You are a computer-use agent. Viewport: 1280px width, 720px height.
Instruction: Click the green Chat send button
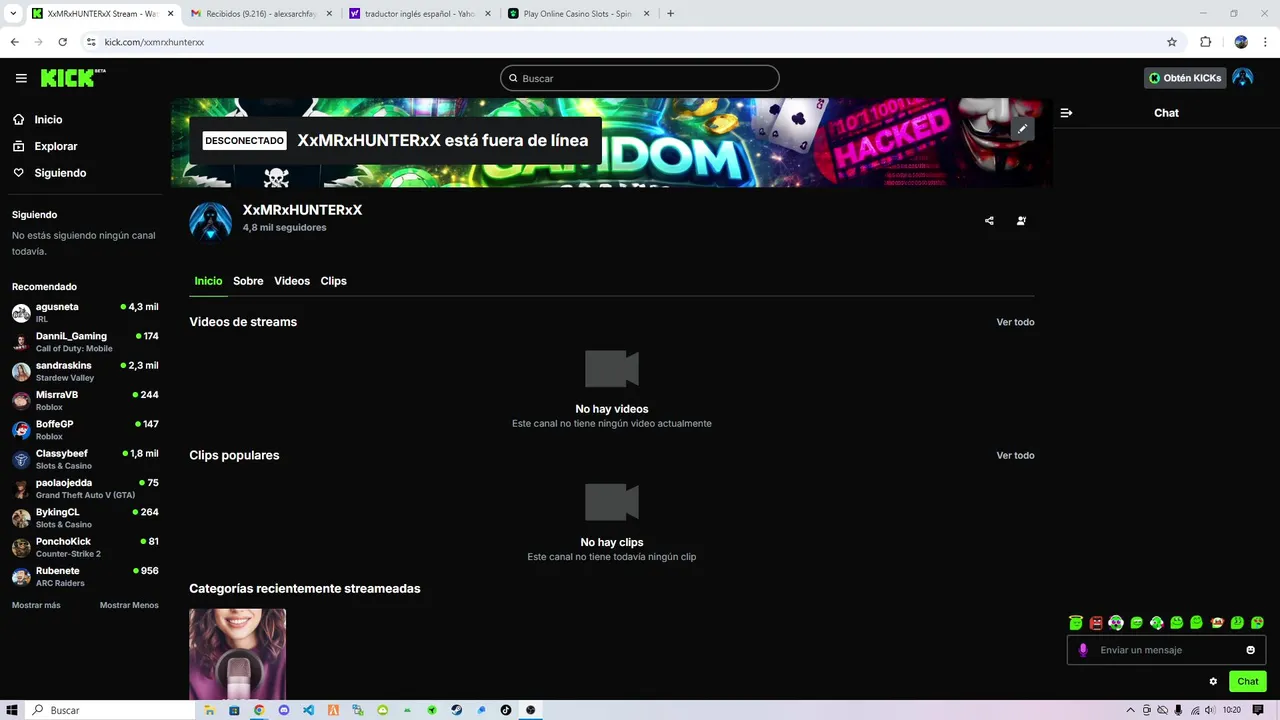1248,681
